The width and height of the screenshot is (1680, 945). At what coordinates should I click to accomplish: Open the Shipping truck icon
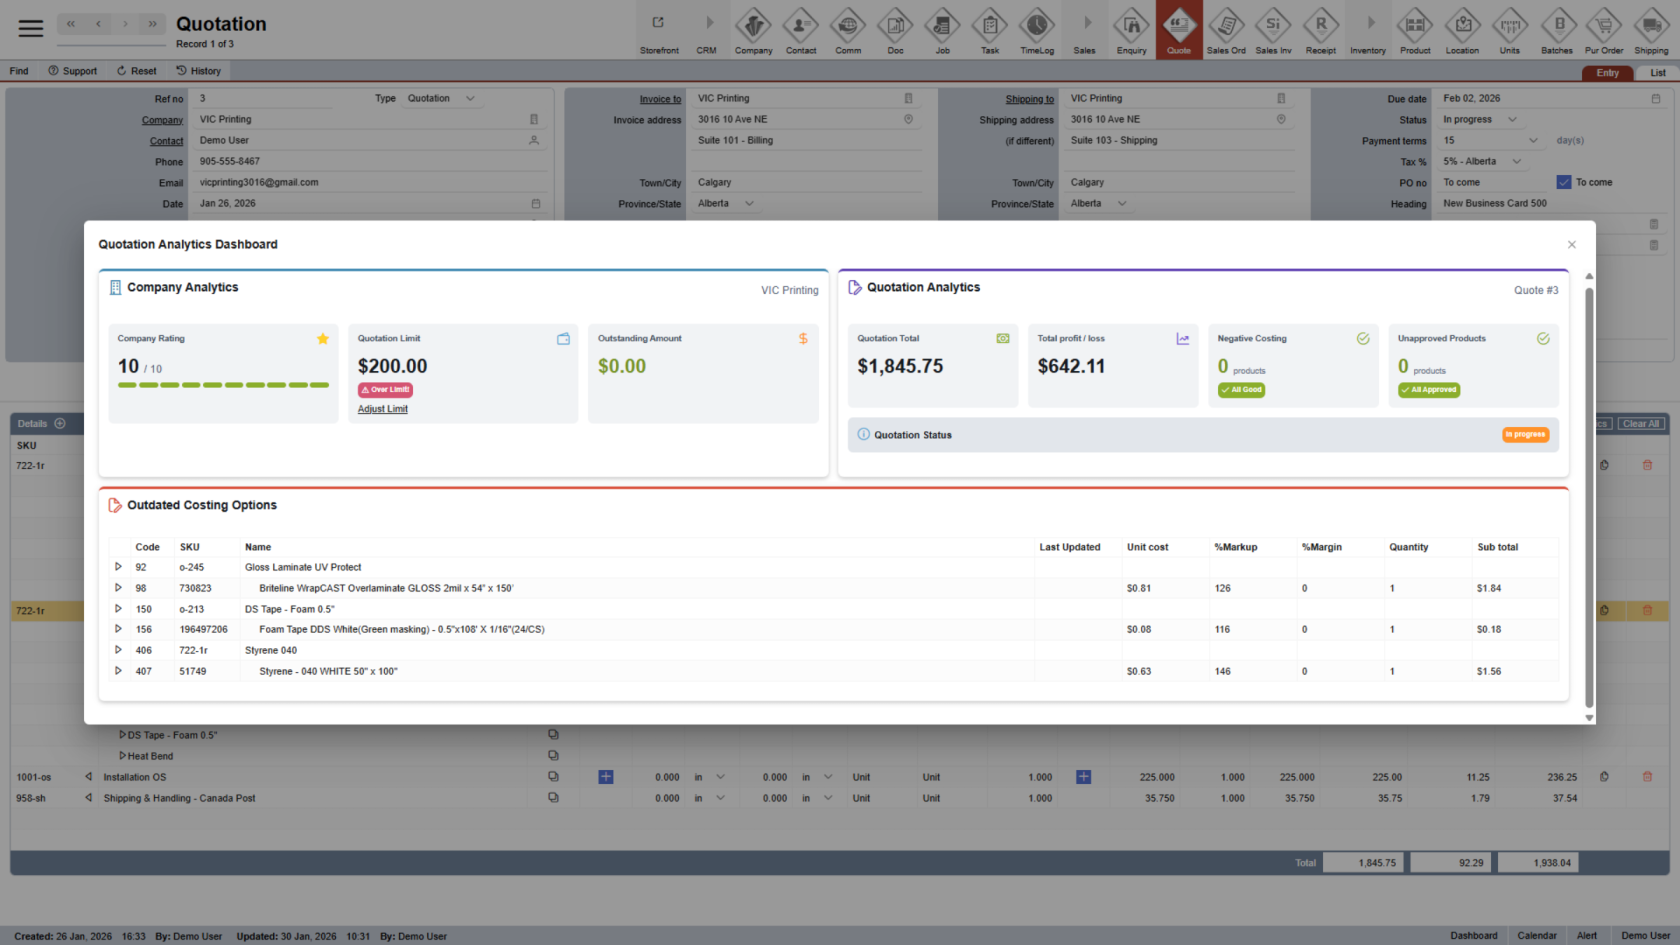coord(1651,27)
